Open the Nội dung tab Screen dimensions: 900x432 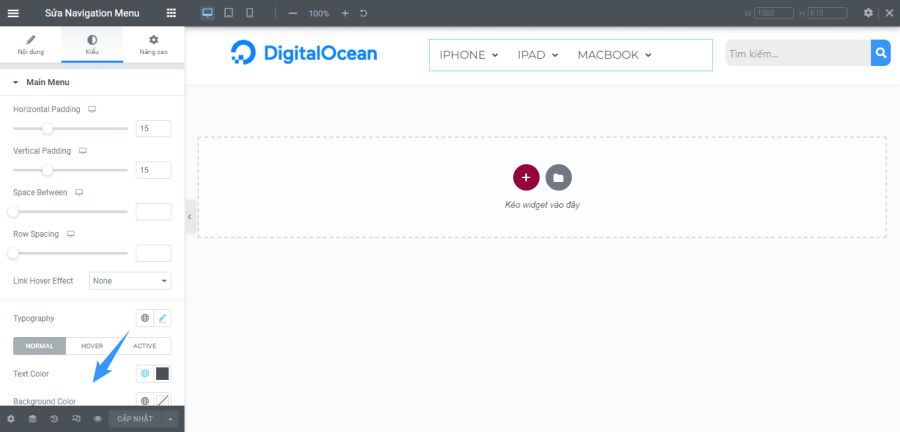click(30, 45)
